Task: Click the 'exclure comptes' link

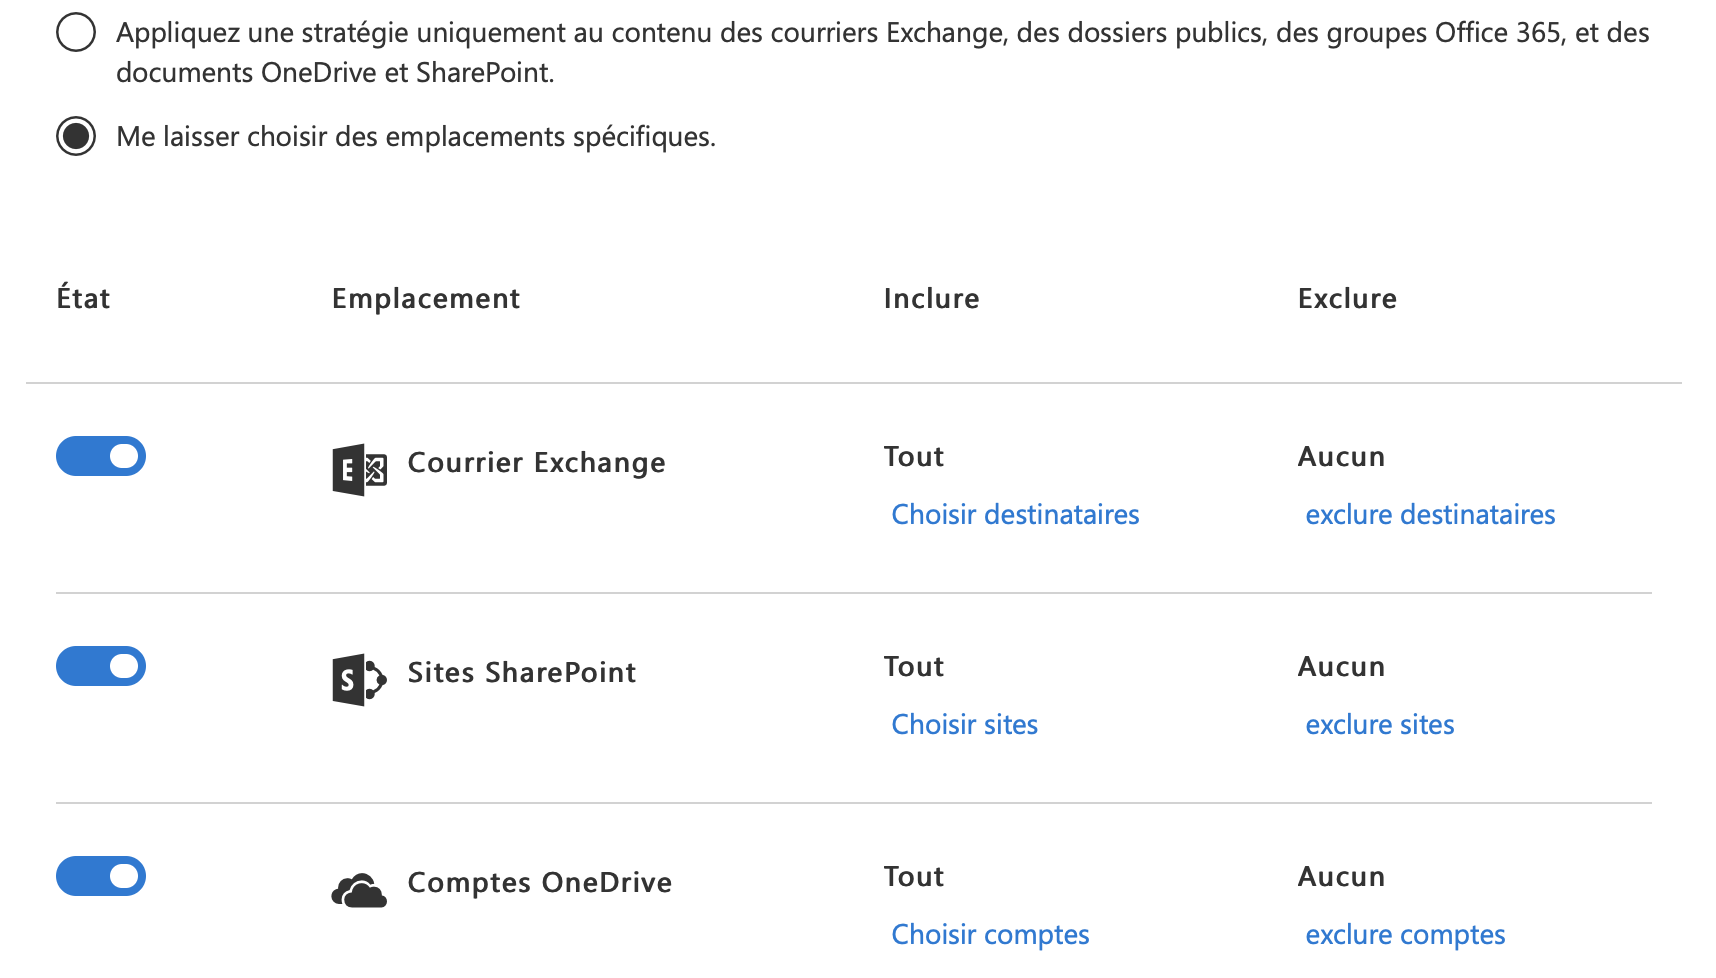Action: coord(1405,934)
